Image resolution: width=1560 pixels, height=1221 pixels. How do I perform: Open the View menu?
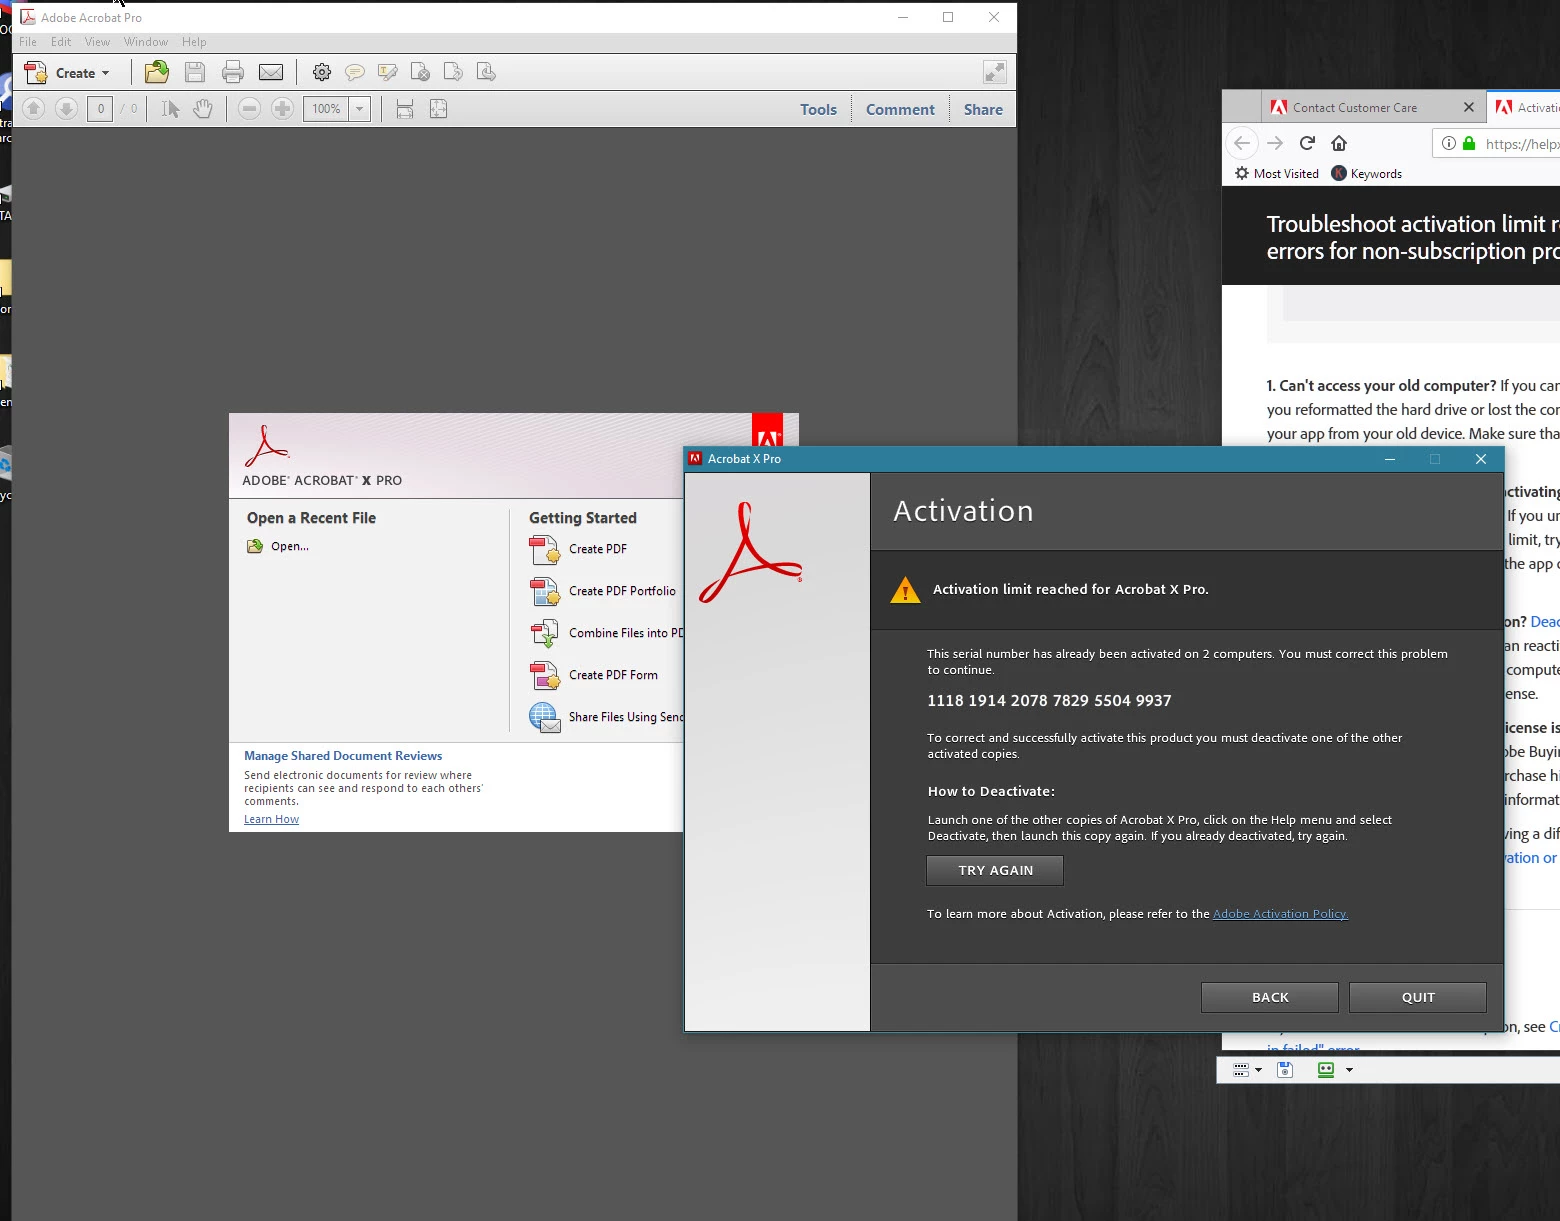click(x=97, y=42)
